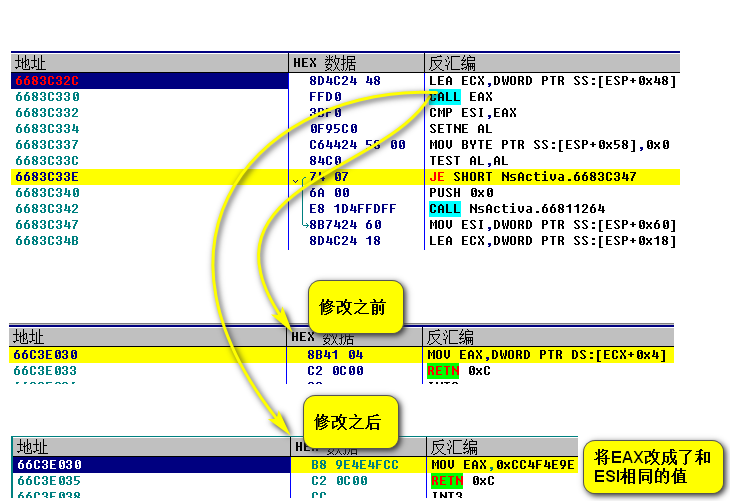
Task: Select address 6683C342
Action: [47, 209]
